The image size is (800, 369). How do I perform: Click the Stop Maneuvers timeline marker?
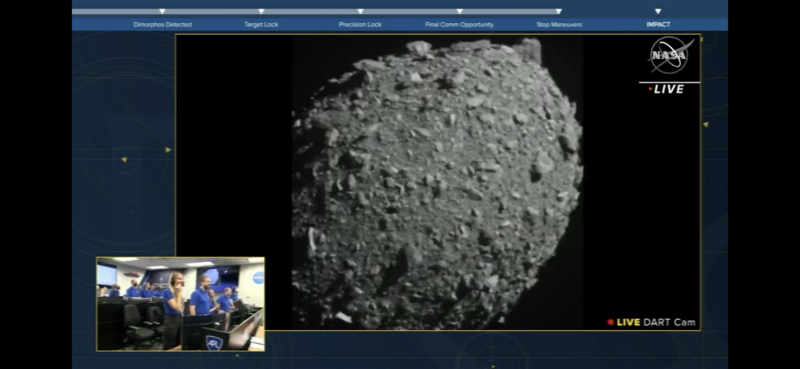pyautogui.click(x=559, y=11)
